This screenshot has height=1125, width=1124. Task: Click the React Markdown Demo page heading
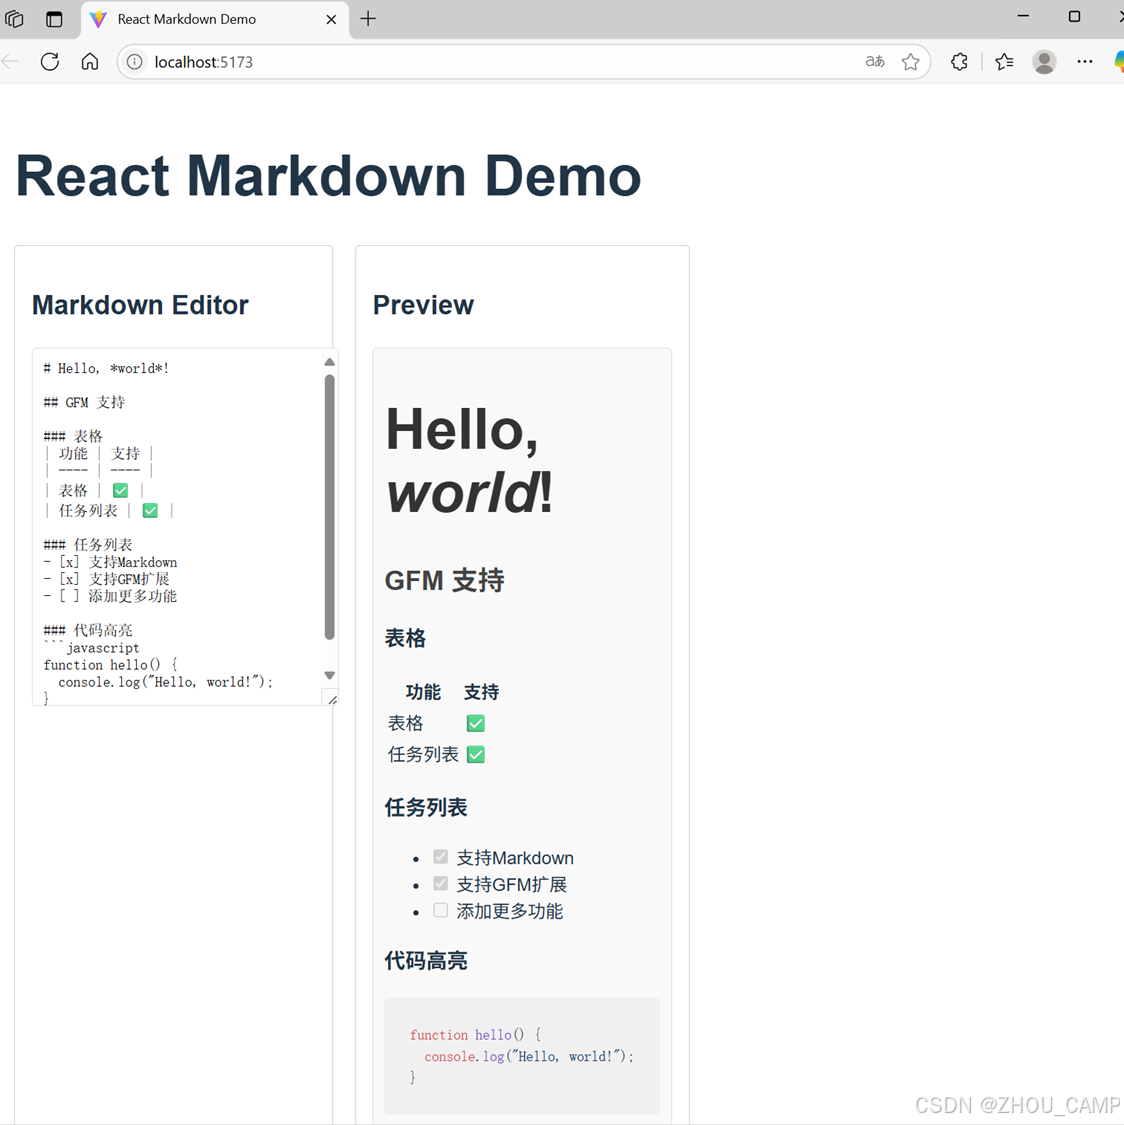click(x=329, y=176)
